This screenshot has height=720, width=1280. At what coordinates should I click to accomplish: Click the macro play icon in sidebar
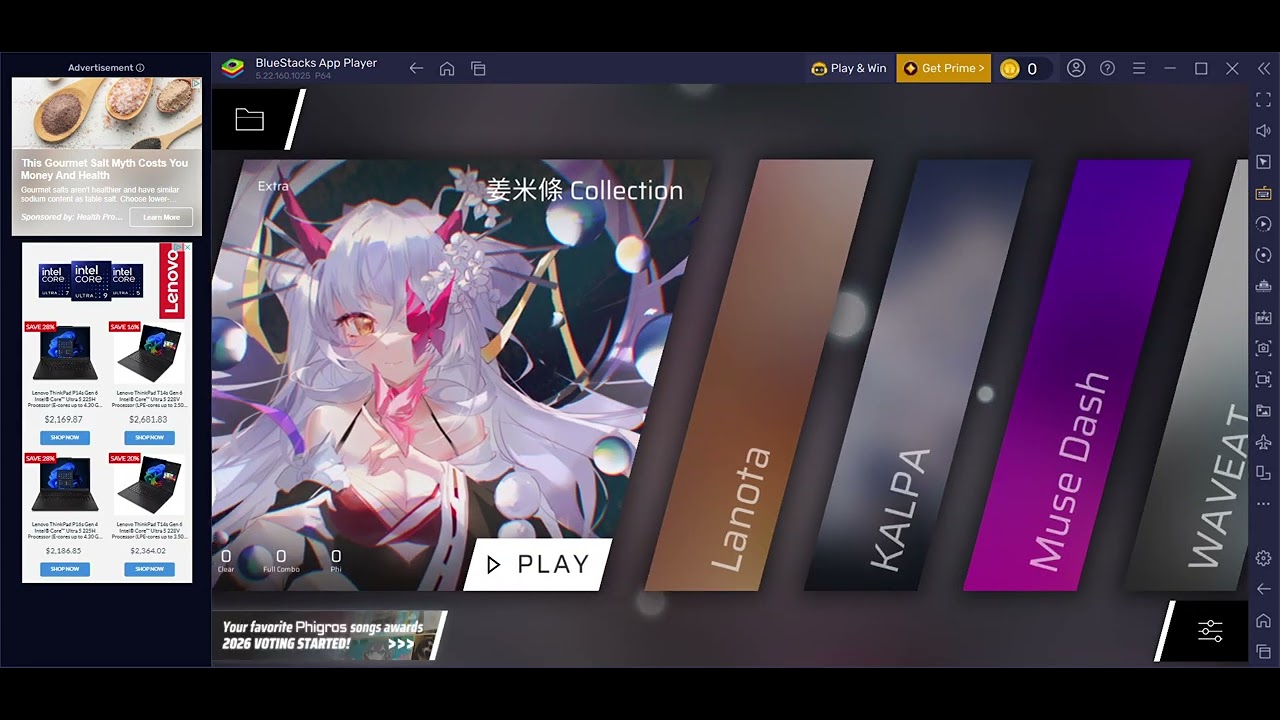1264,224
